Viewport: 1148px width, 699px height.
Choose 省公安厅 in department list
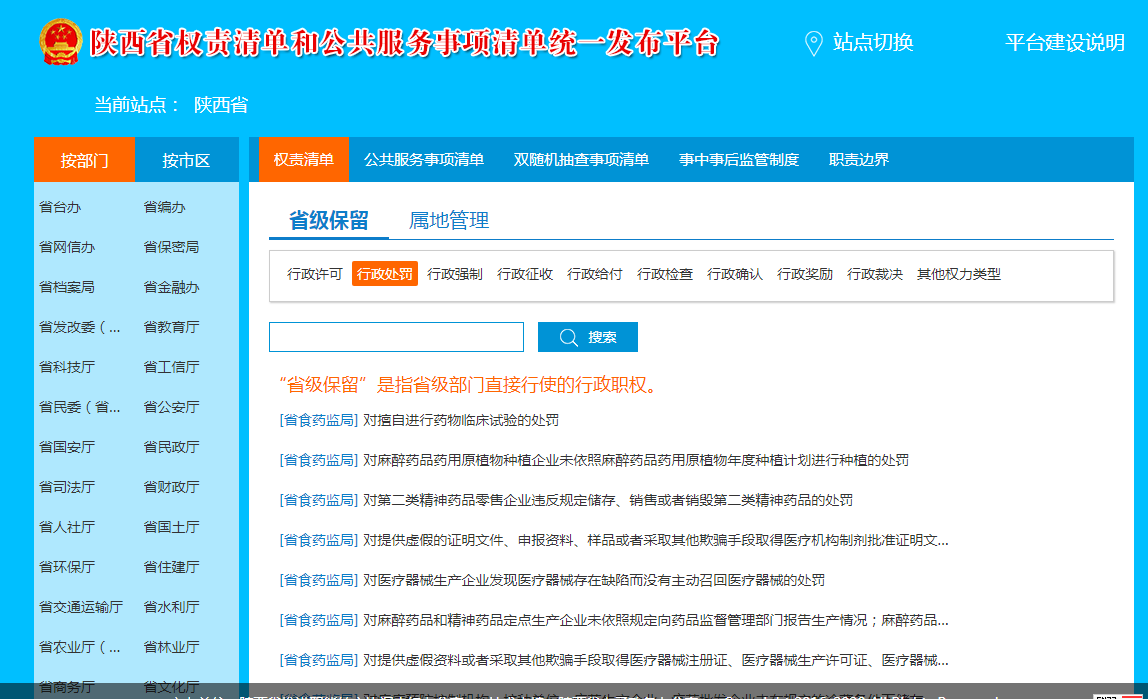pos(171,407)
